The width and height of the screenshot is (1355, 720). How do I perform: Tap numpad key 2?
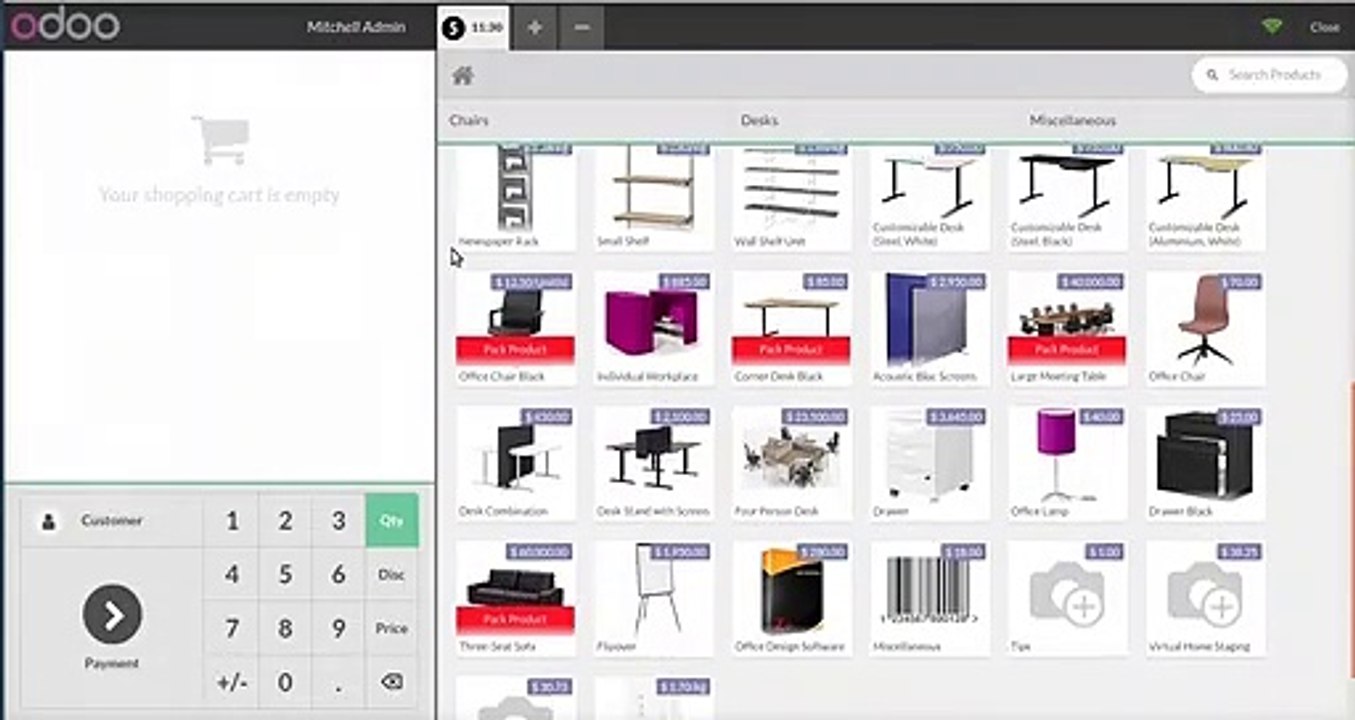pos(285,521)
